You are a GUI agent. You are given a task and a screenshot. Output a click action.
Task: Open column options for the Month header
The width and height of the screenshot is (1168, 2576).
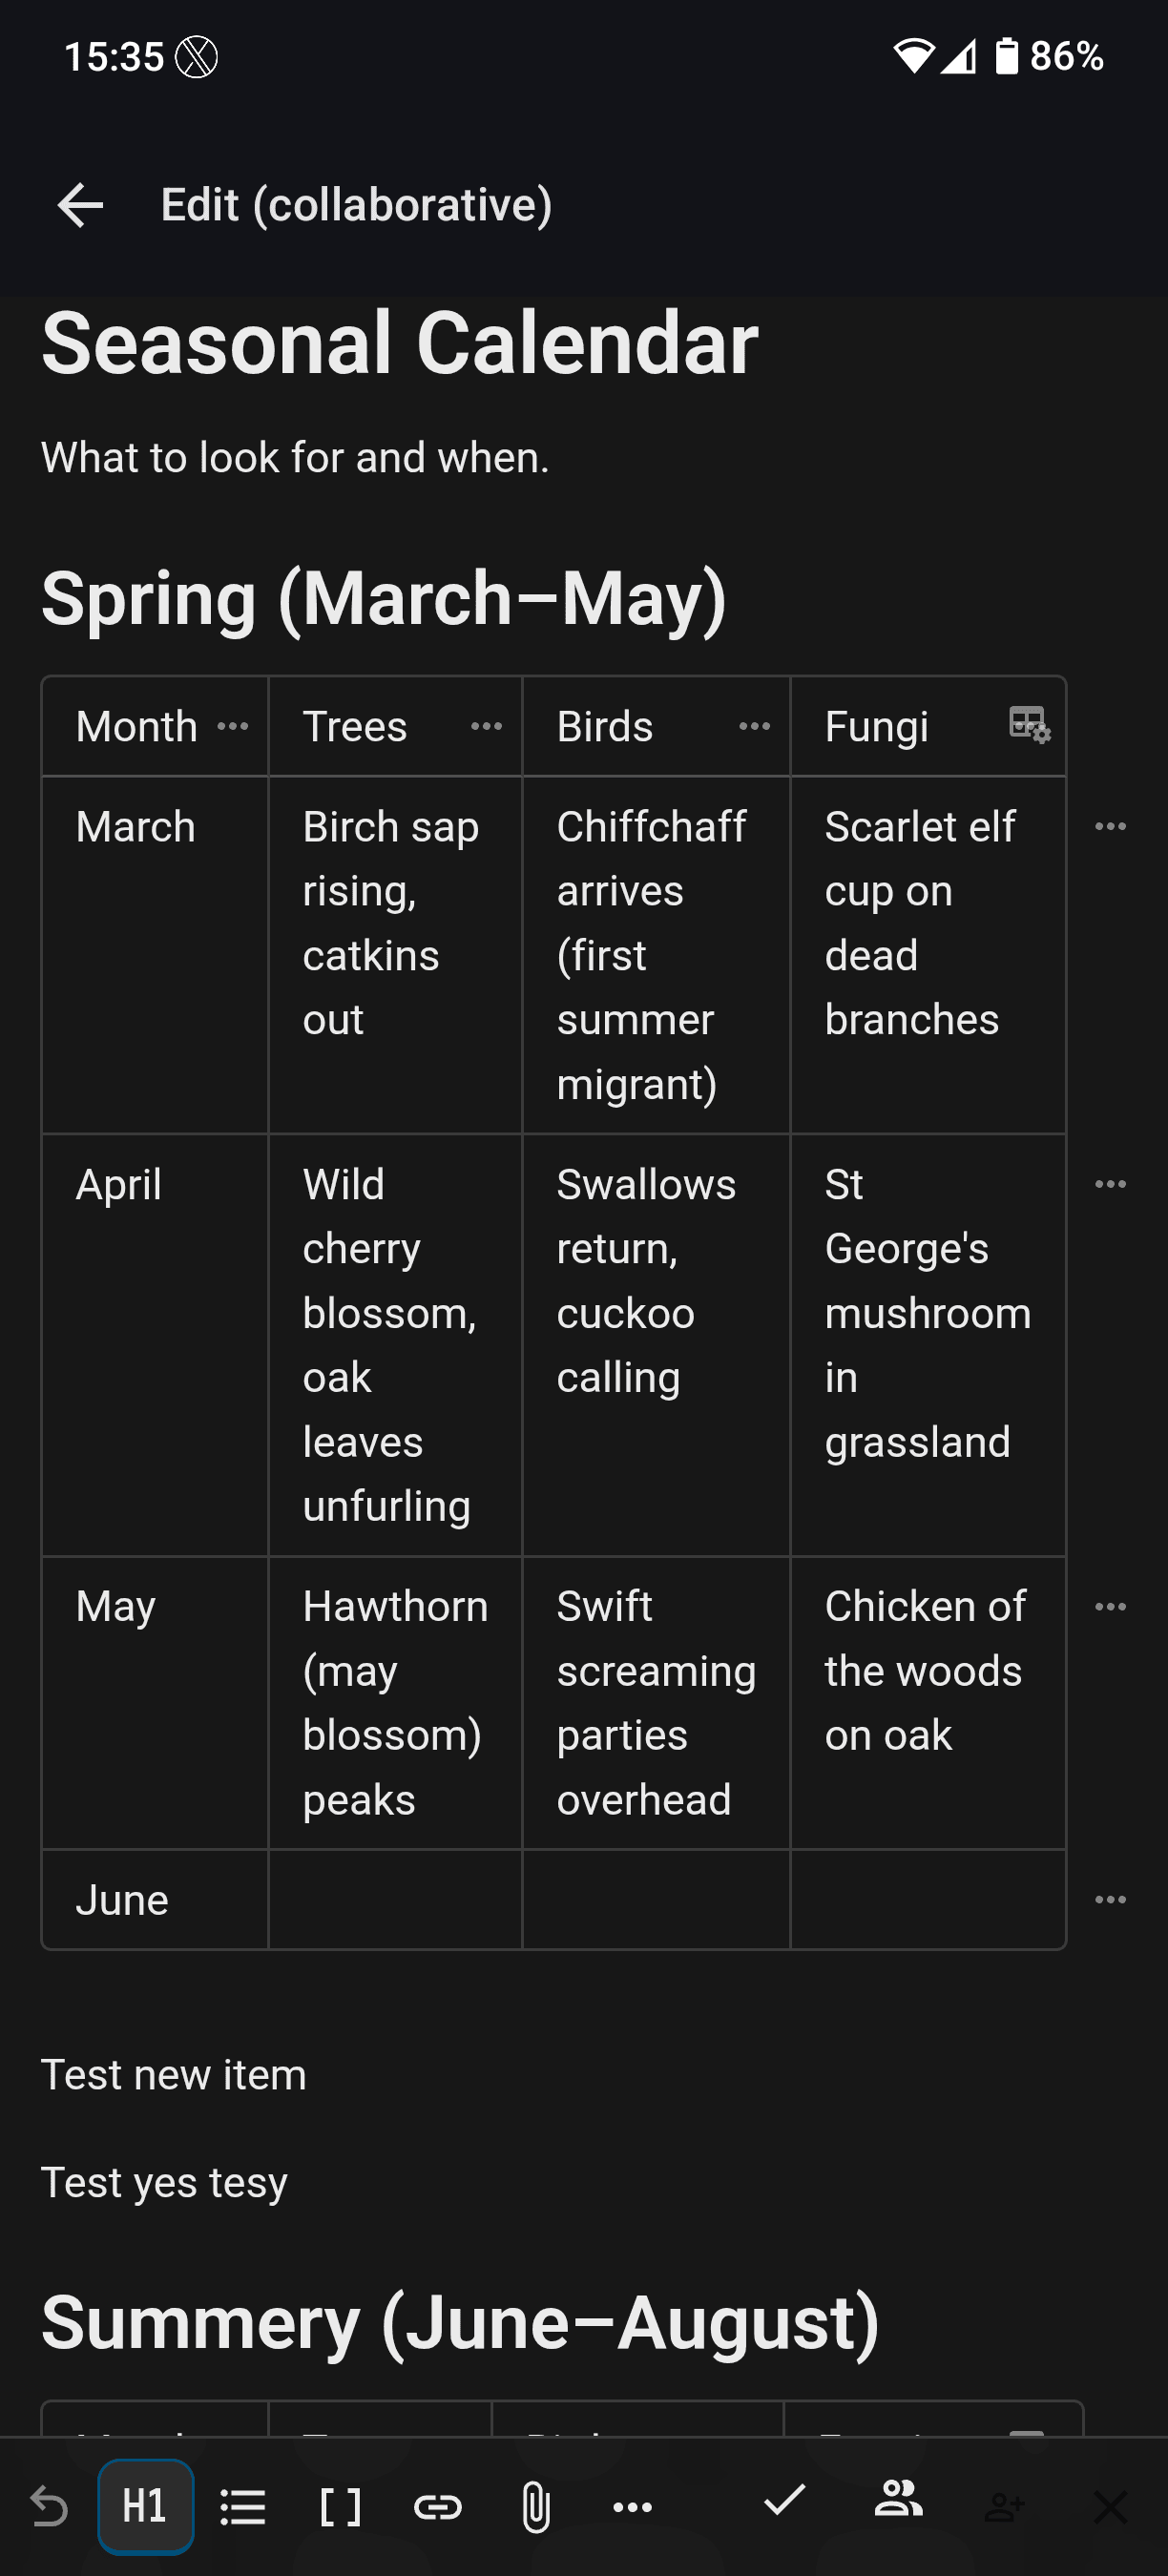click(233, 726)
